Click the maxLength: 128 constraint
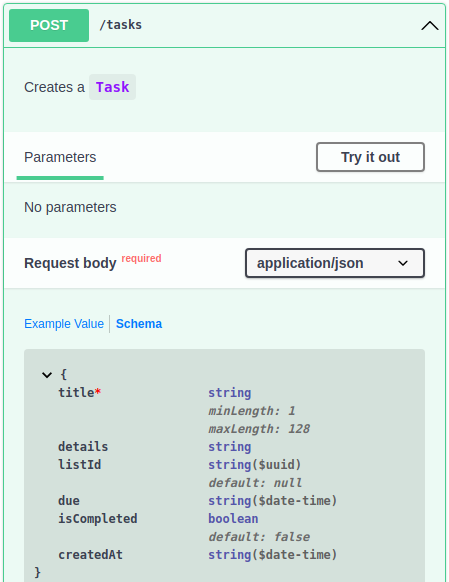This screenshot has width=449, height=582. pos(259,429)
